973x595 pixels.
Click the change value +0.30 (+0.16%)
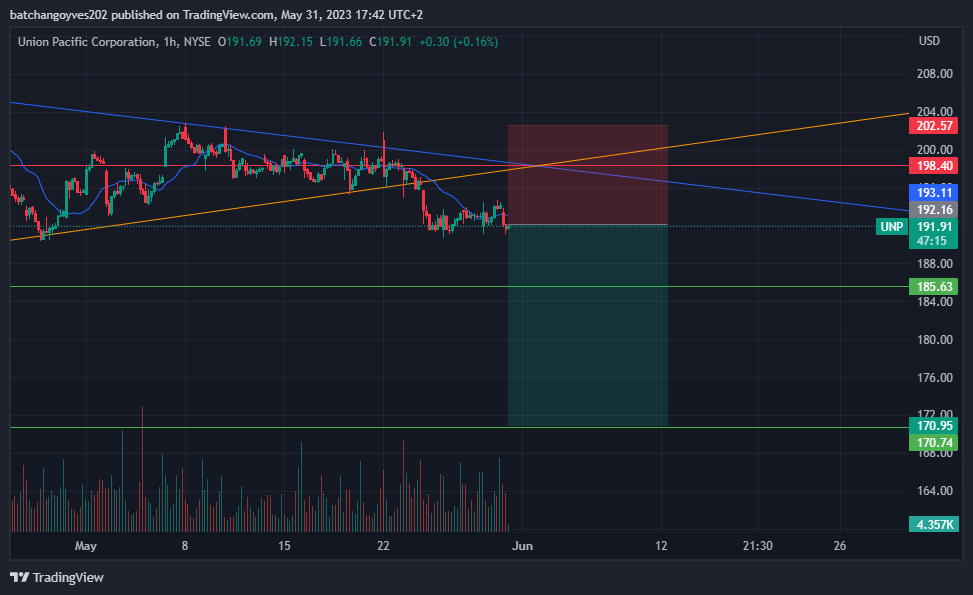pos(459,42)
